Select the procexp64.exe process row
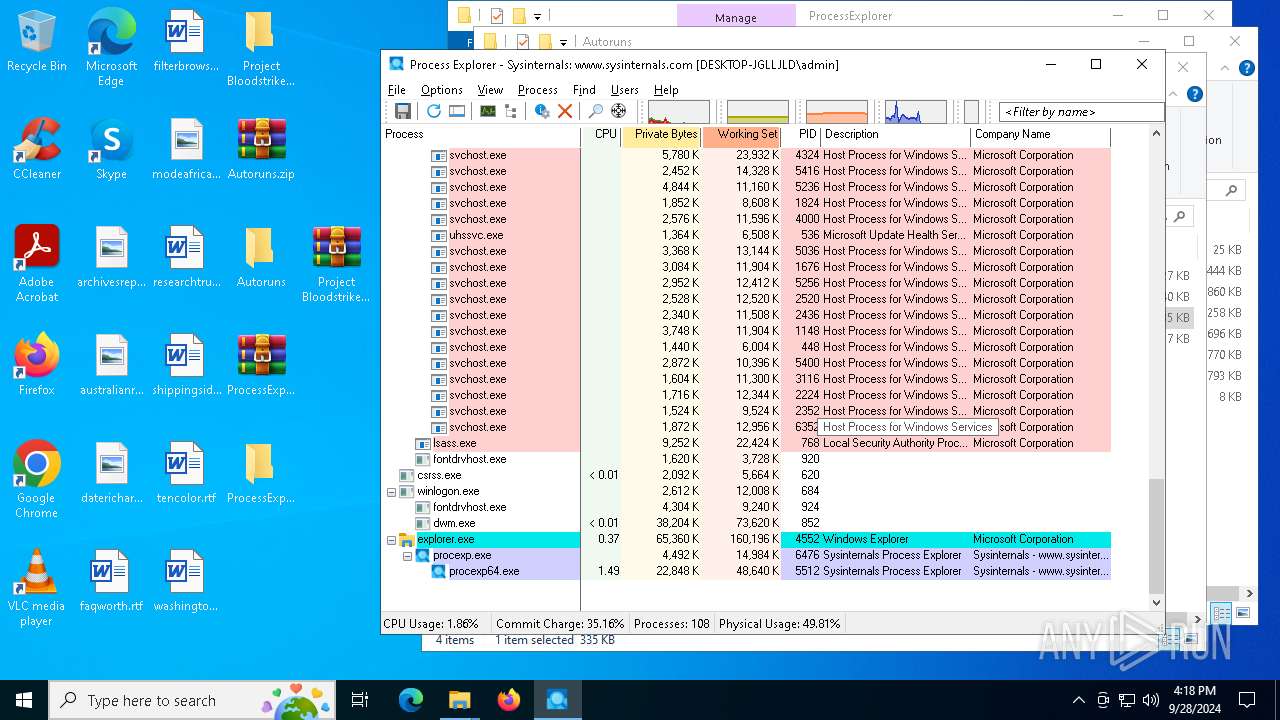This screenshot has height=720, width=1280. (x=746, y=571)
